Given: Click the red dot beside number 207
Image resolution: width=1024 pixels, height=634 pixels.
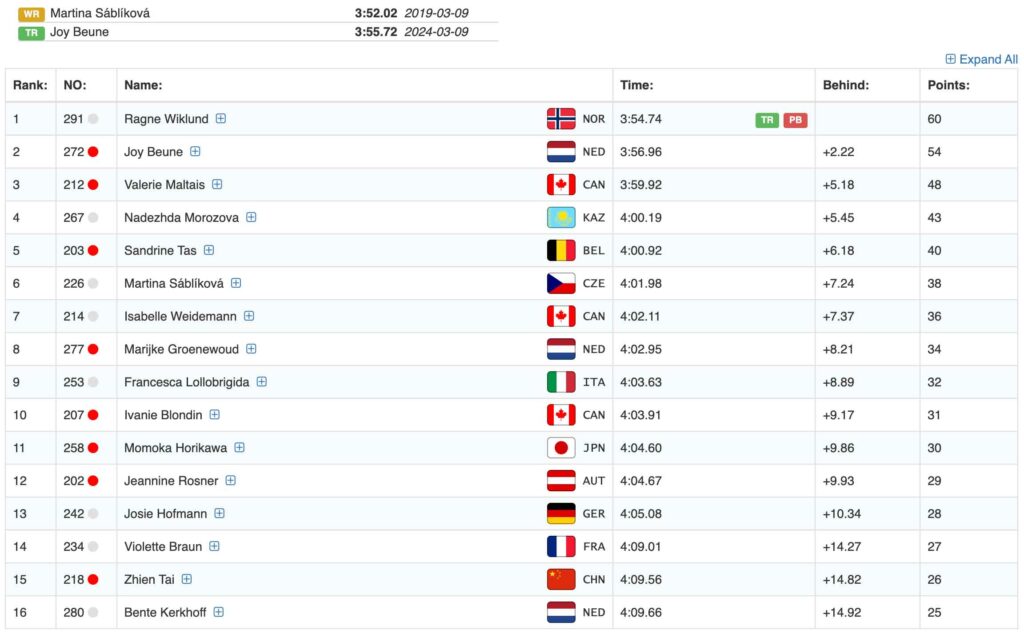Looking at the screenshot, I should [93, 415].
